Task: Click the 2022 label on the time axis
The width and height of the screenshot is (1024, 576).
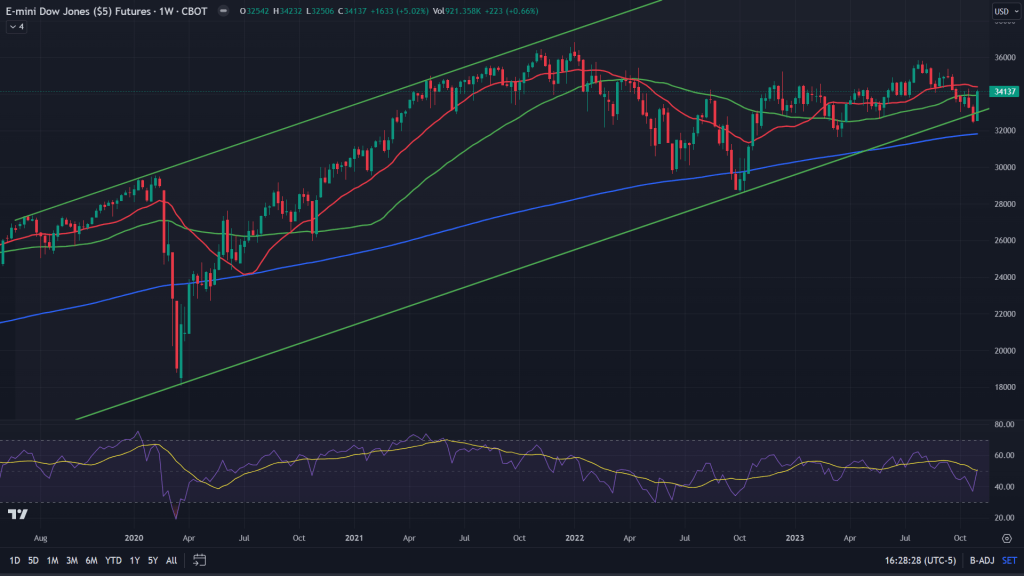Action: coord(574,537)
